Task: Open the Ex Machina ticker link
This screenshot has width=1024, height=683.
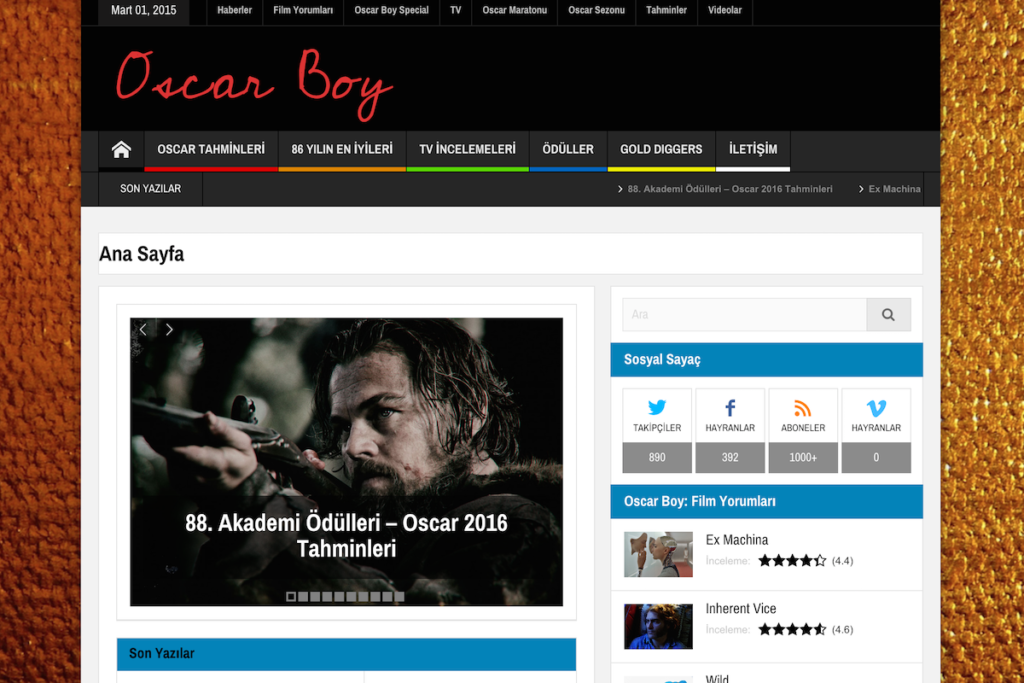Action: tap(894, 189)
